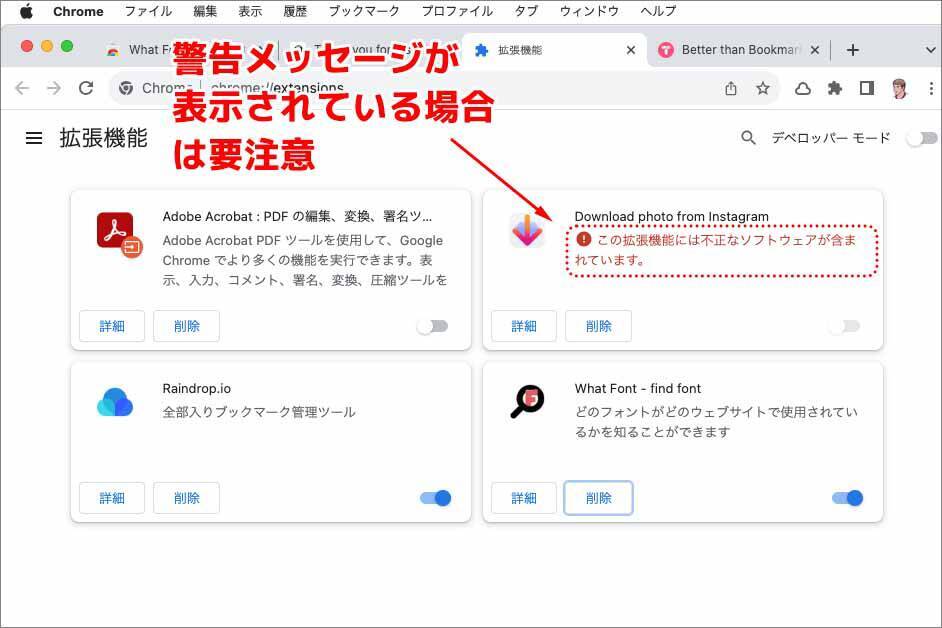Disable the Raindrop.io extension toggle
Viewport: 942px width, 628px height.
pyautogui.click(x=436, y=498)
